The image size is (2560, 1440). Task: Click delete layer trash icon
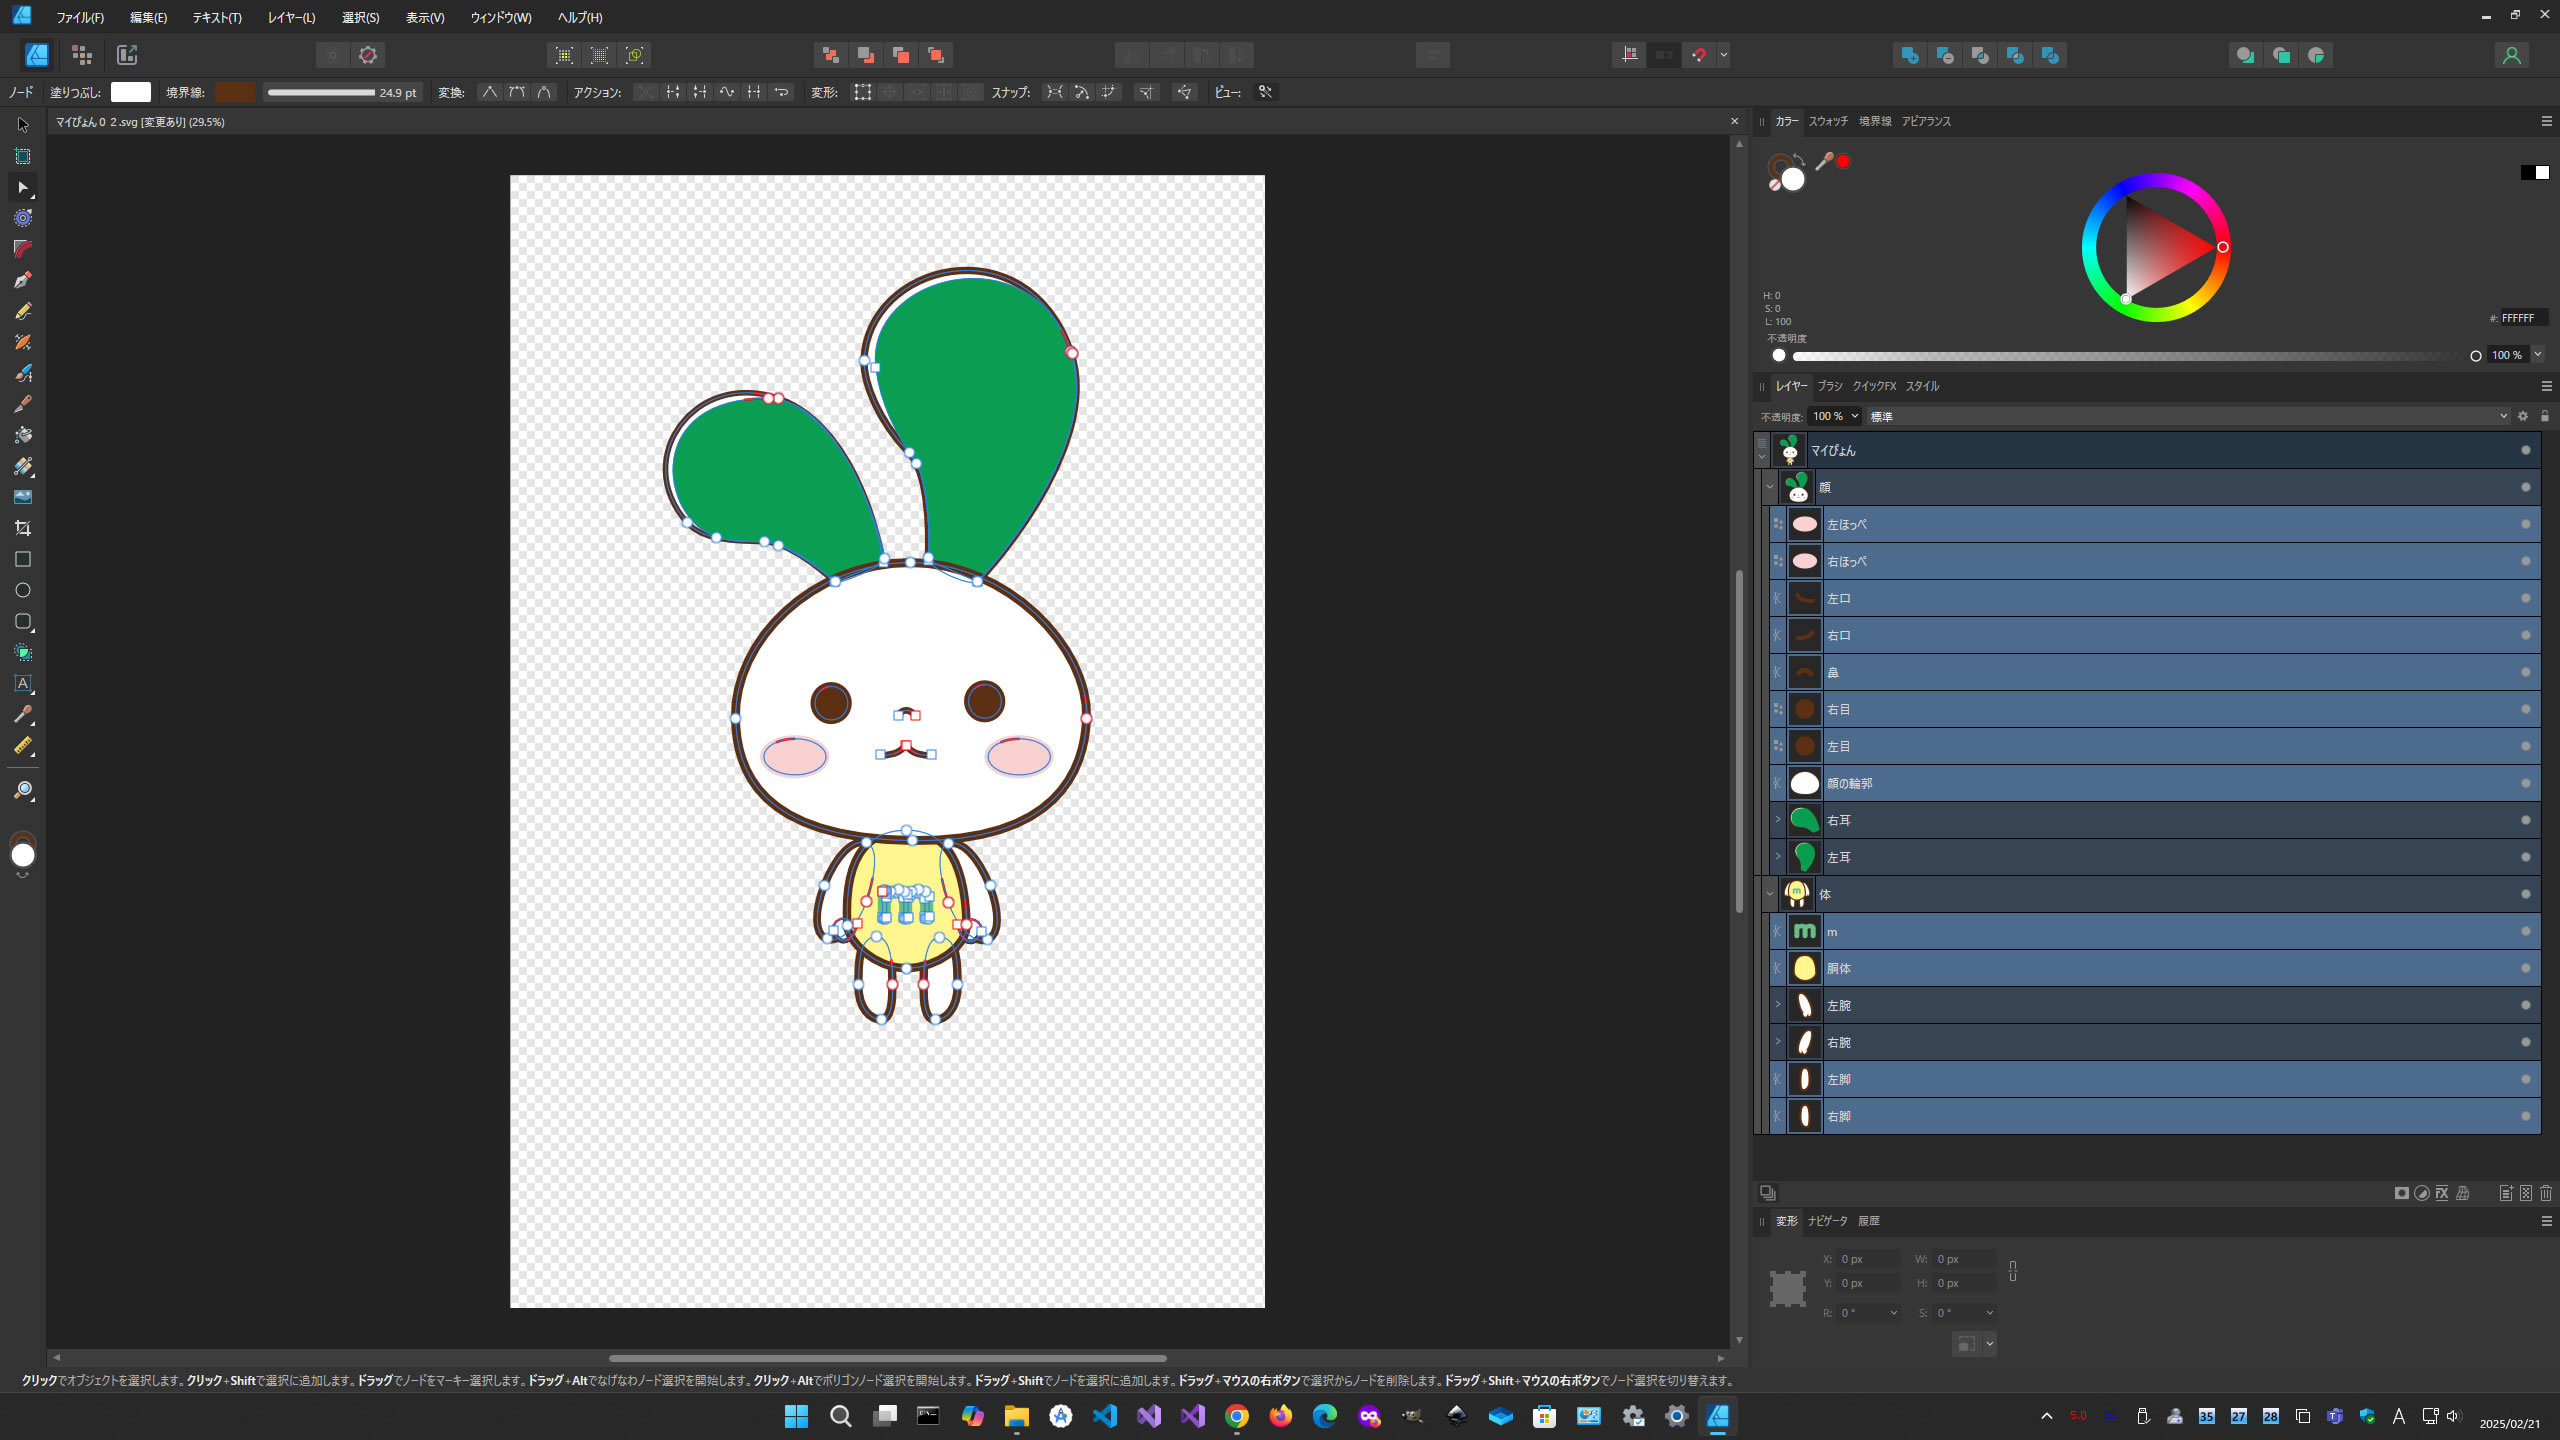tap(2545, 1193)
